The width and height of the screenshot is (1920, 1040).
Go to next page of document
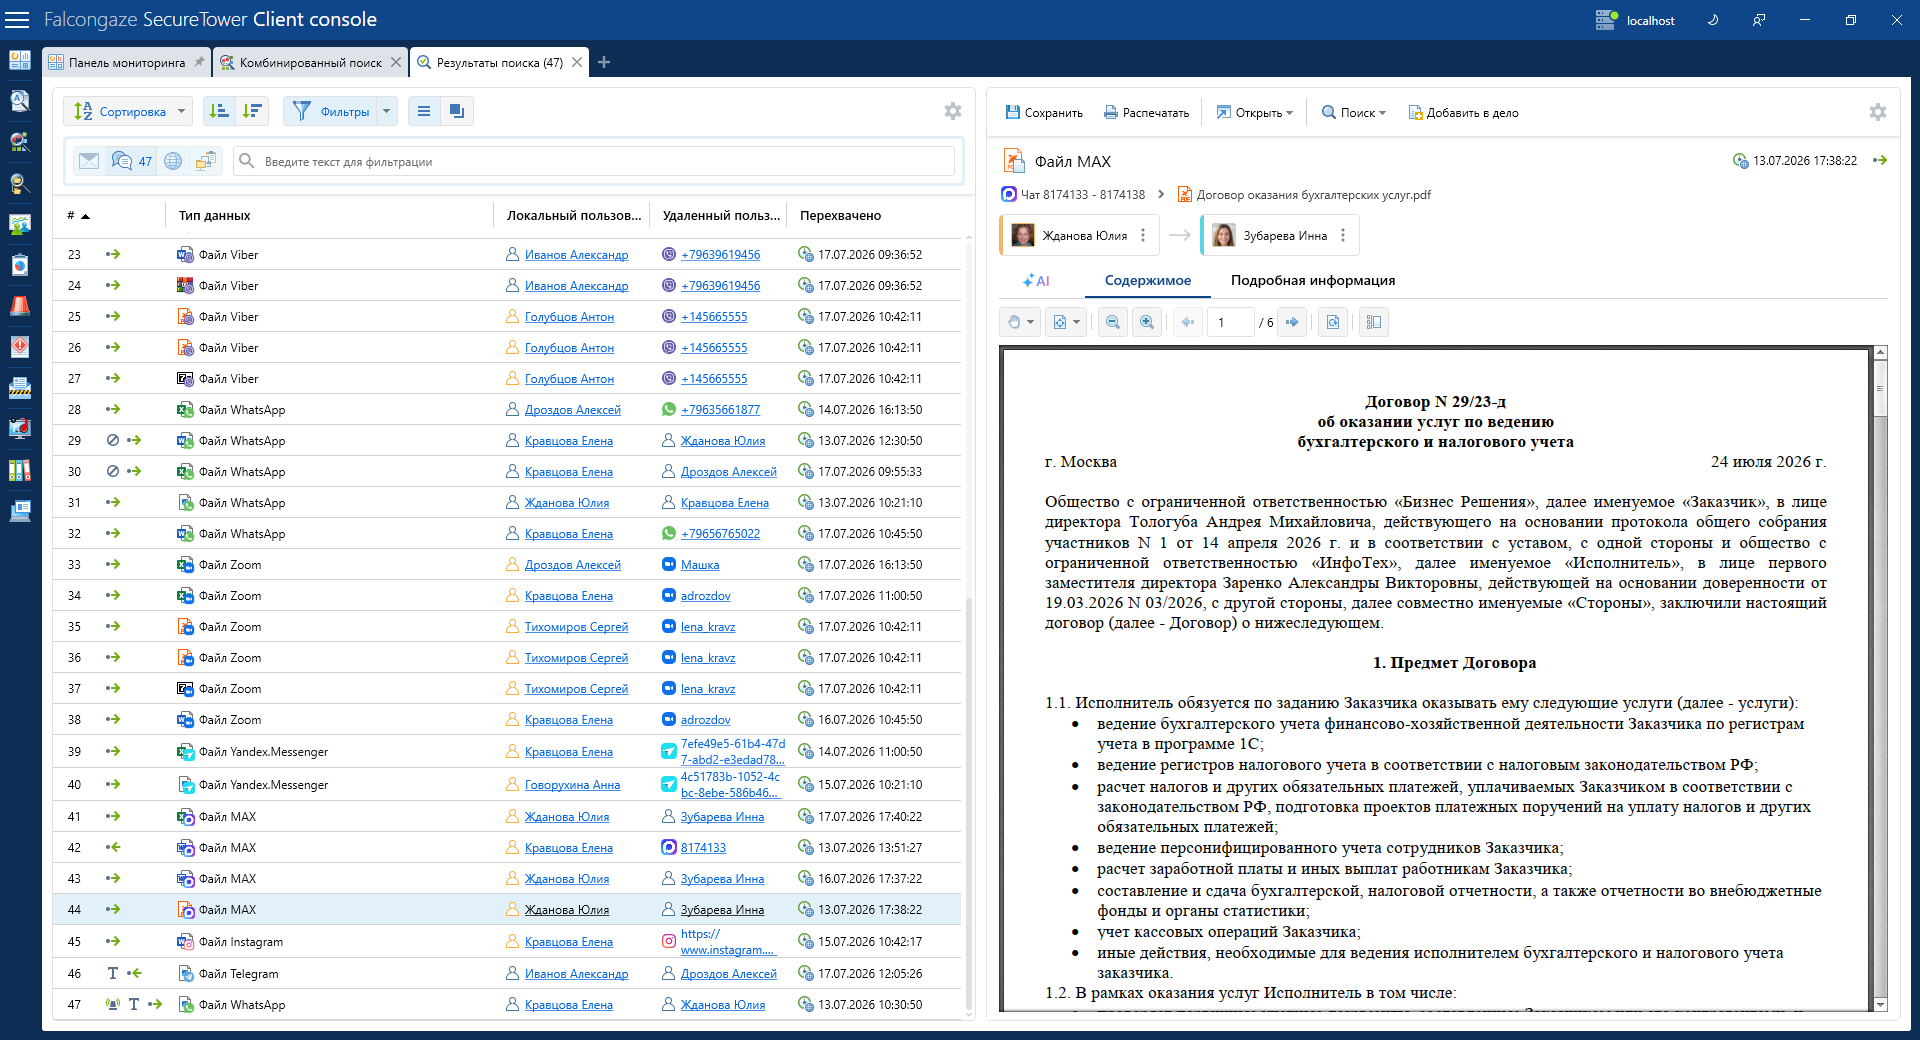(x=1292, y=322)
